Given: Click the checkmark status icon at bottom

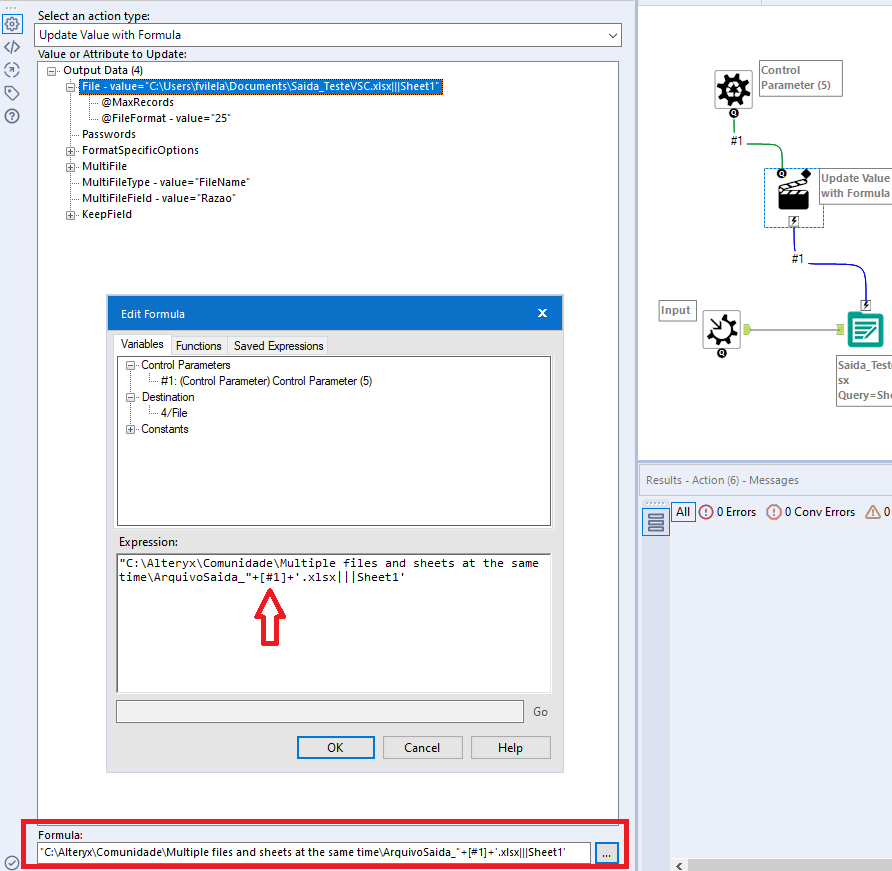Looking at the screenshot, I should (12, 862).
